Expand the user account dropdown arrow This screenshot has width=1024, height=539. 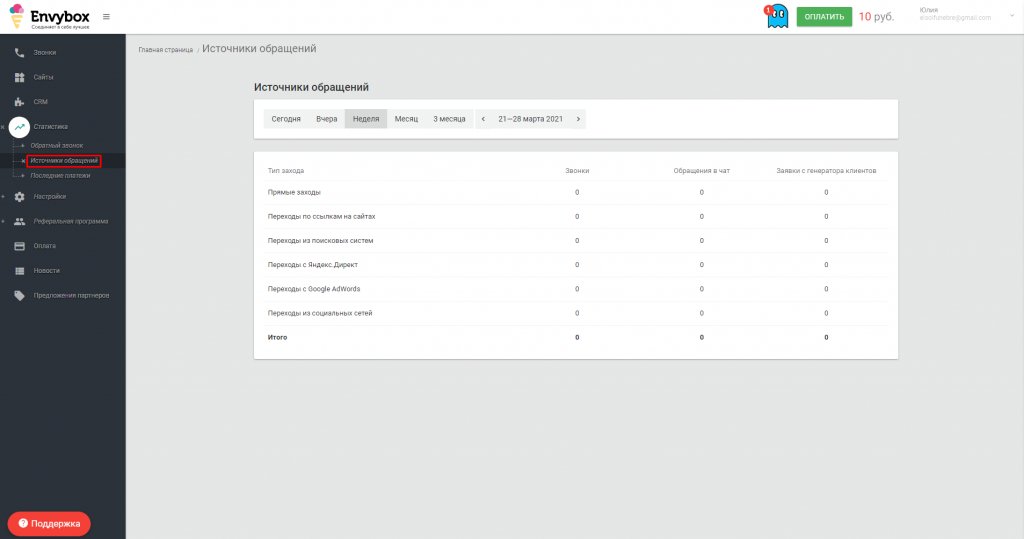point(1012,15)
